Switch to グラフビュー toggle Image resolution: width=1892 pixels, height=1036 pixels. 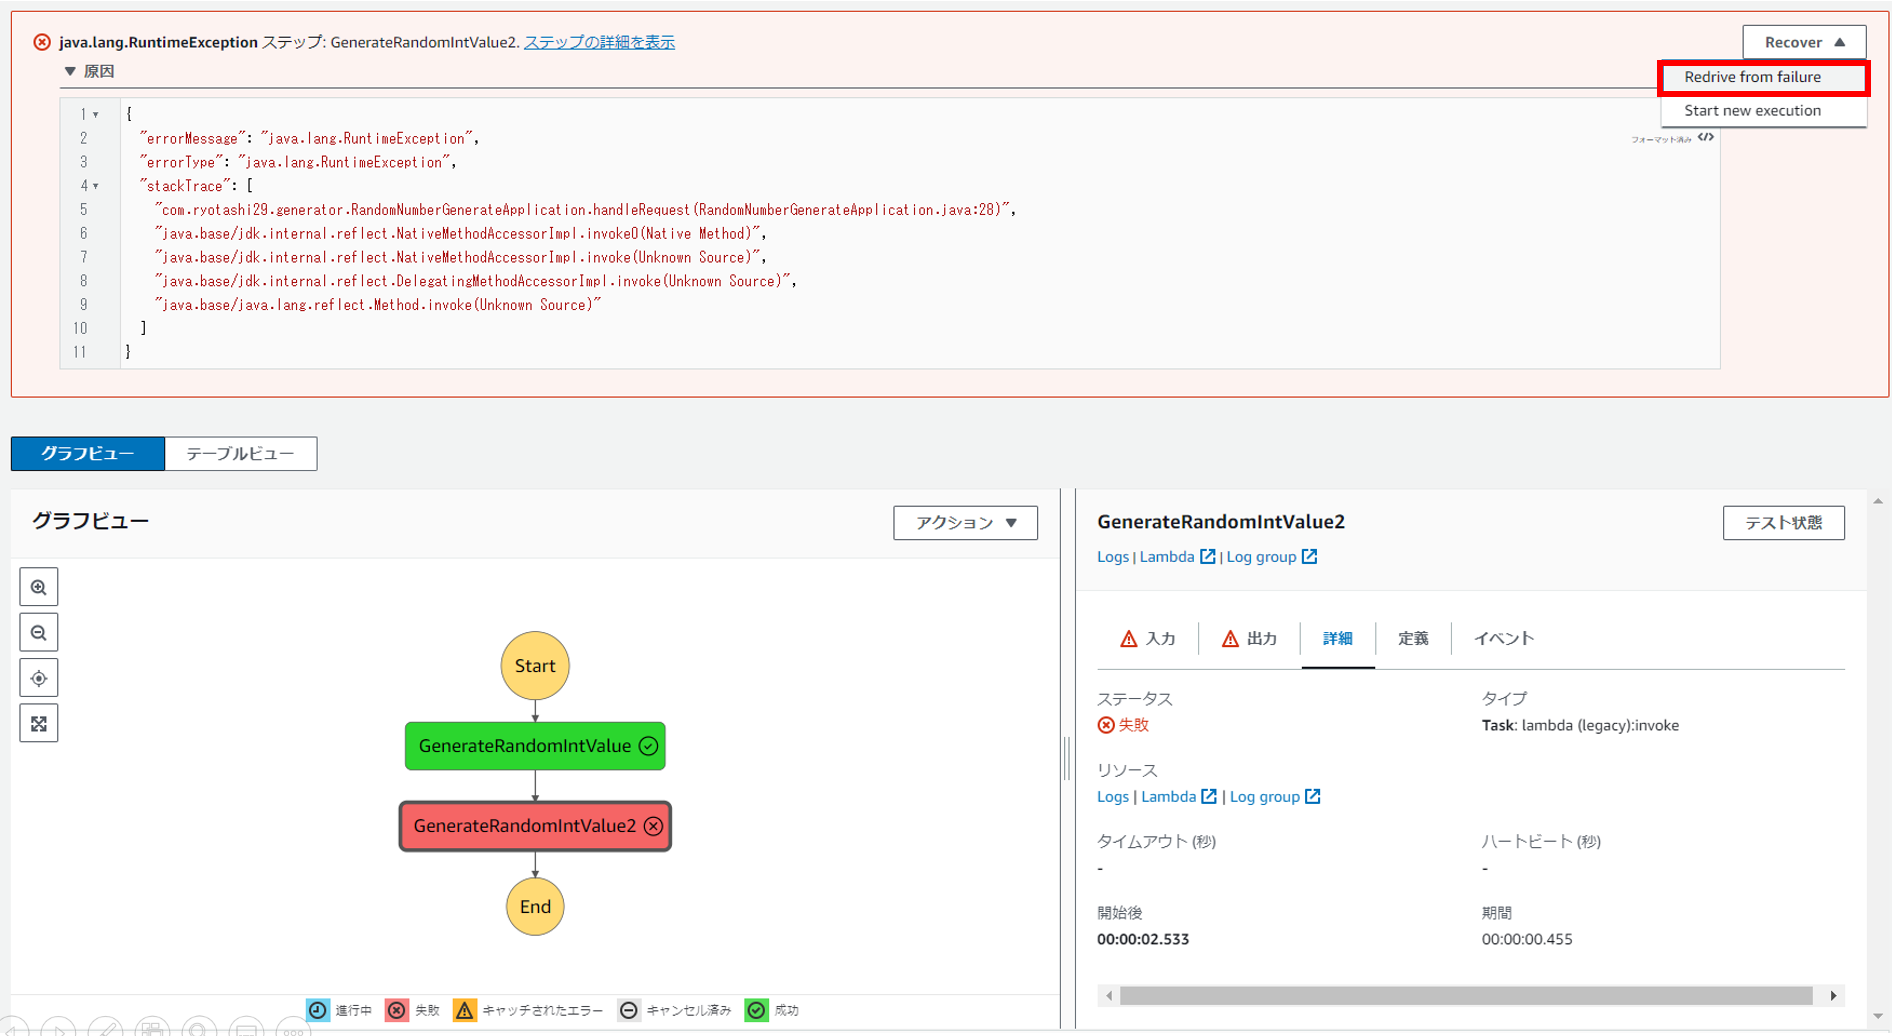click(x=88, y=454)
